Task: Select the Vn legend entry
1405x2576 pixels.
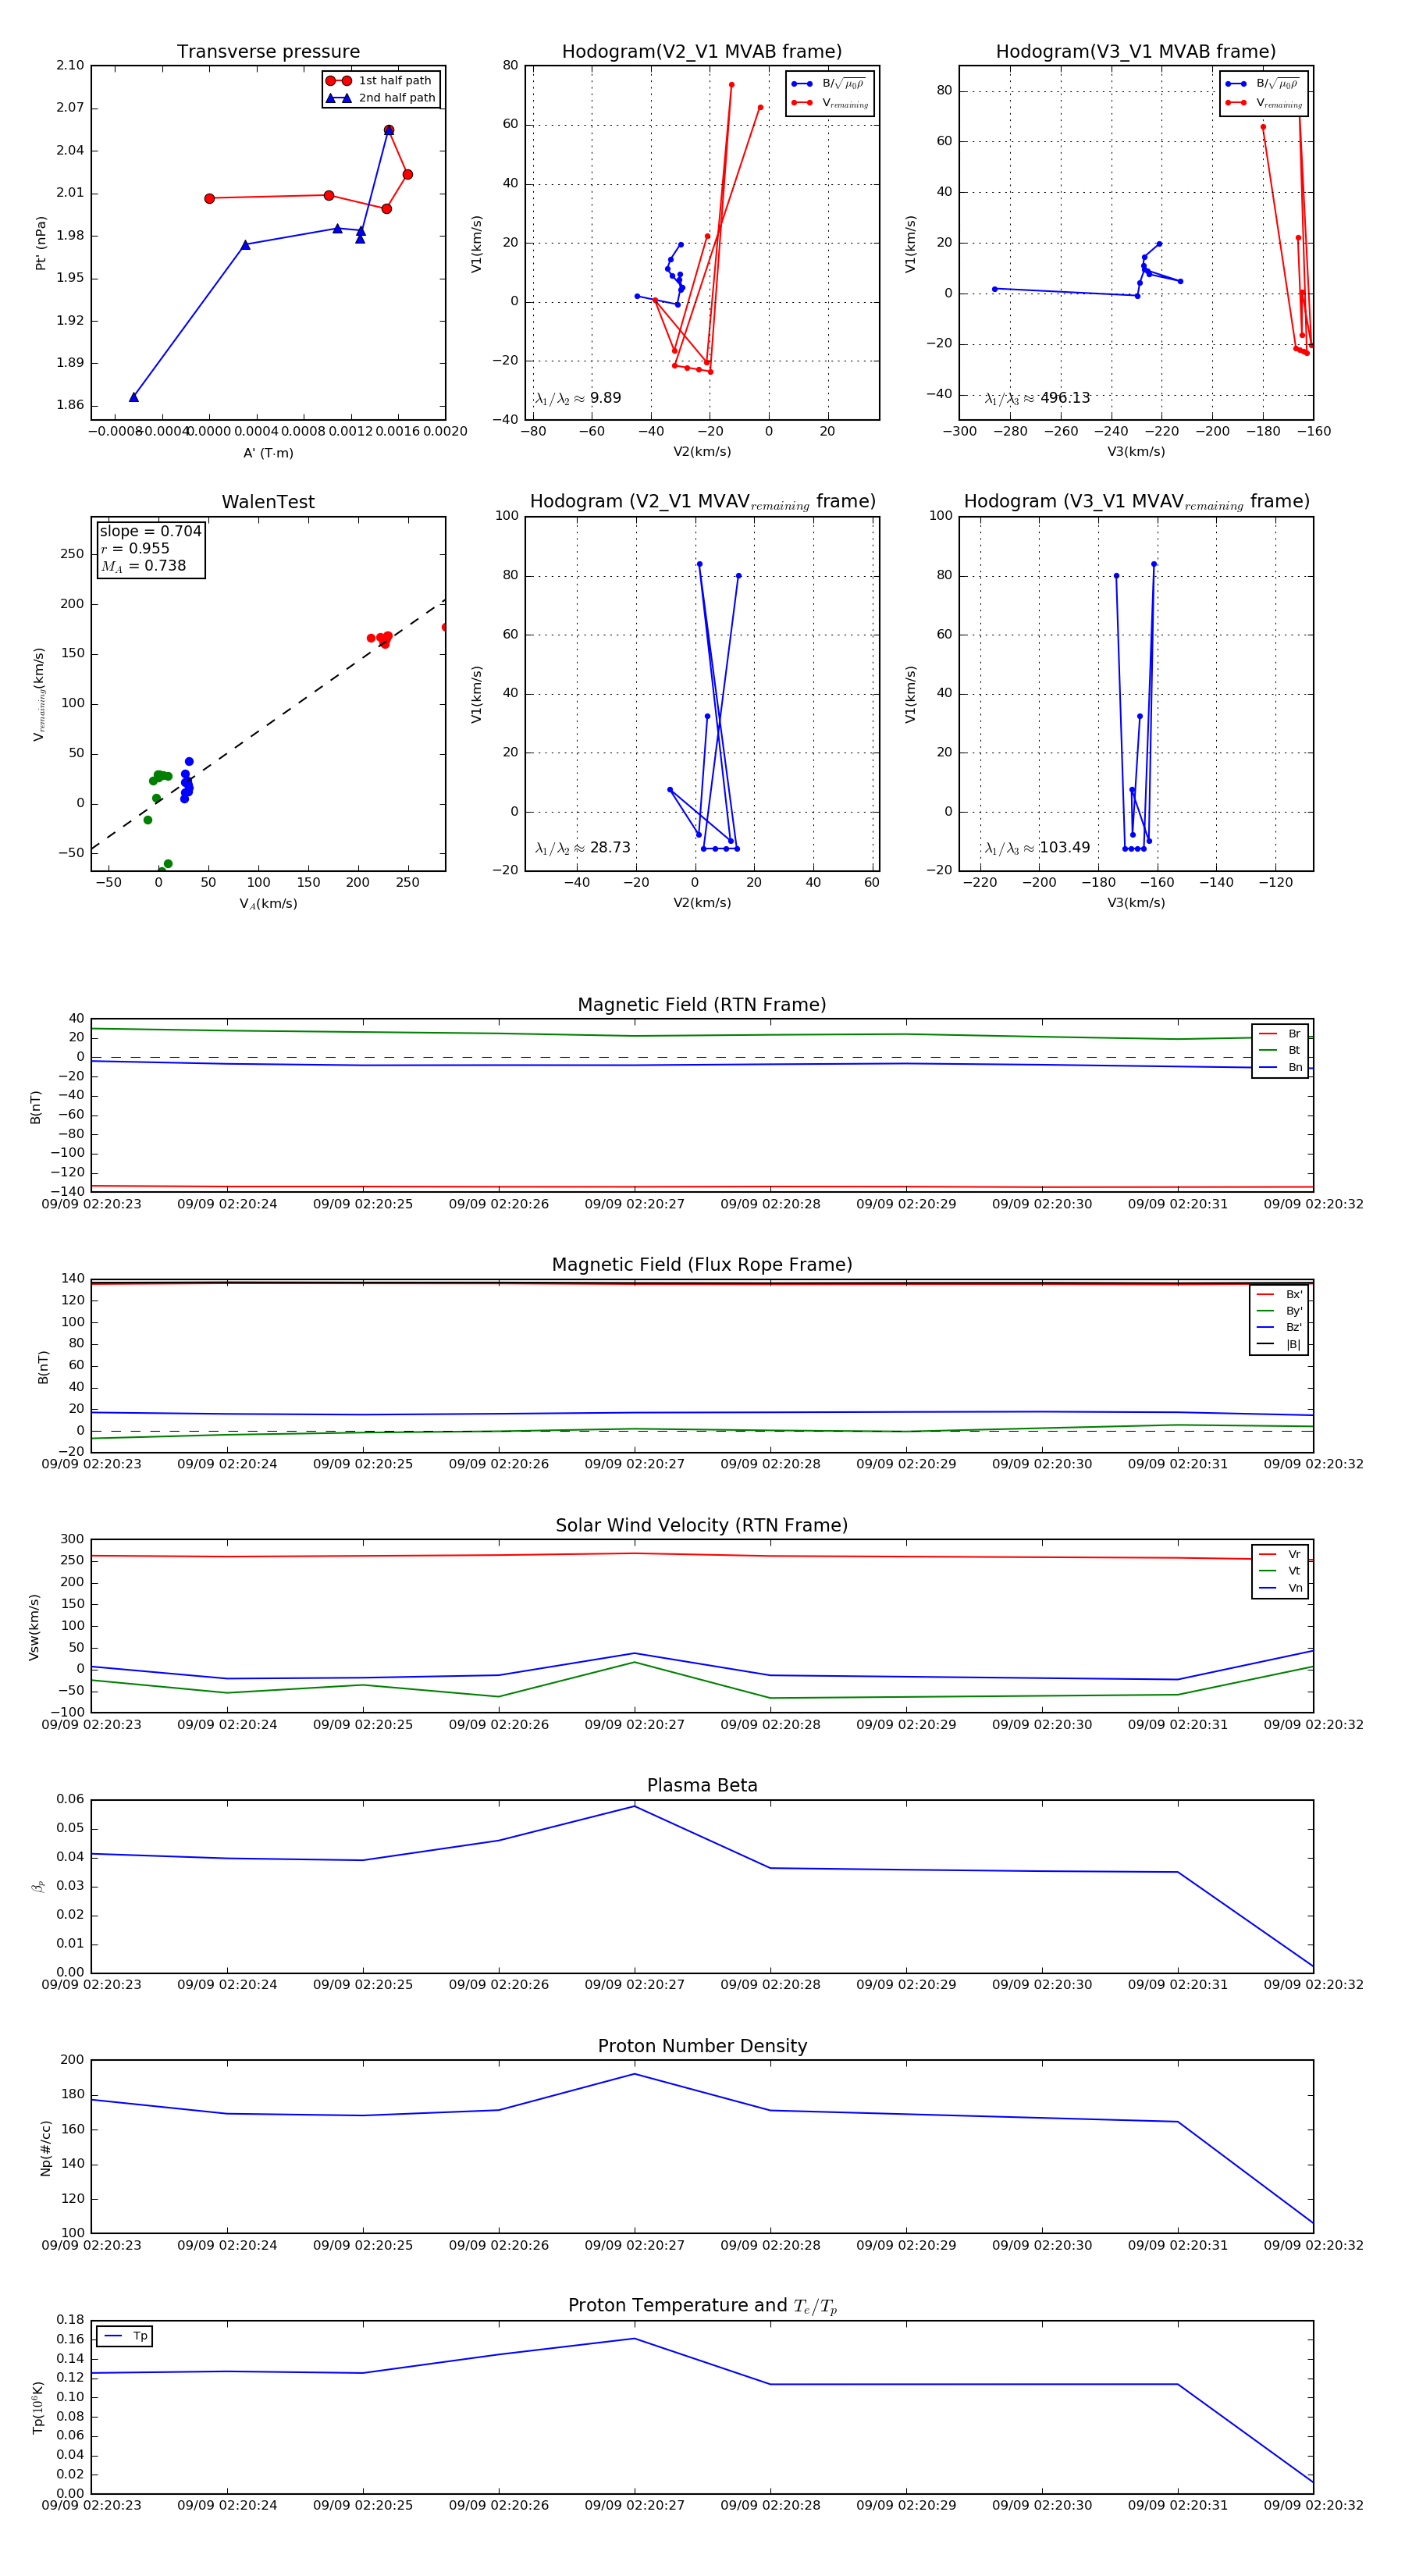Action: click(x=1280, y=1588)
